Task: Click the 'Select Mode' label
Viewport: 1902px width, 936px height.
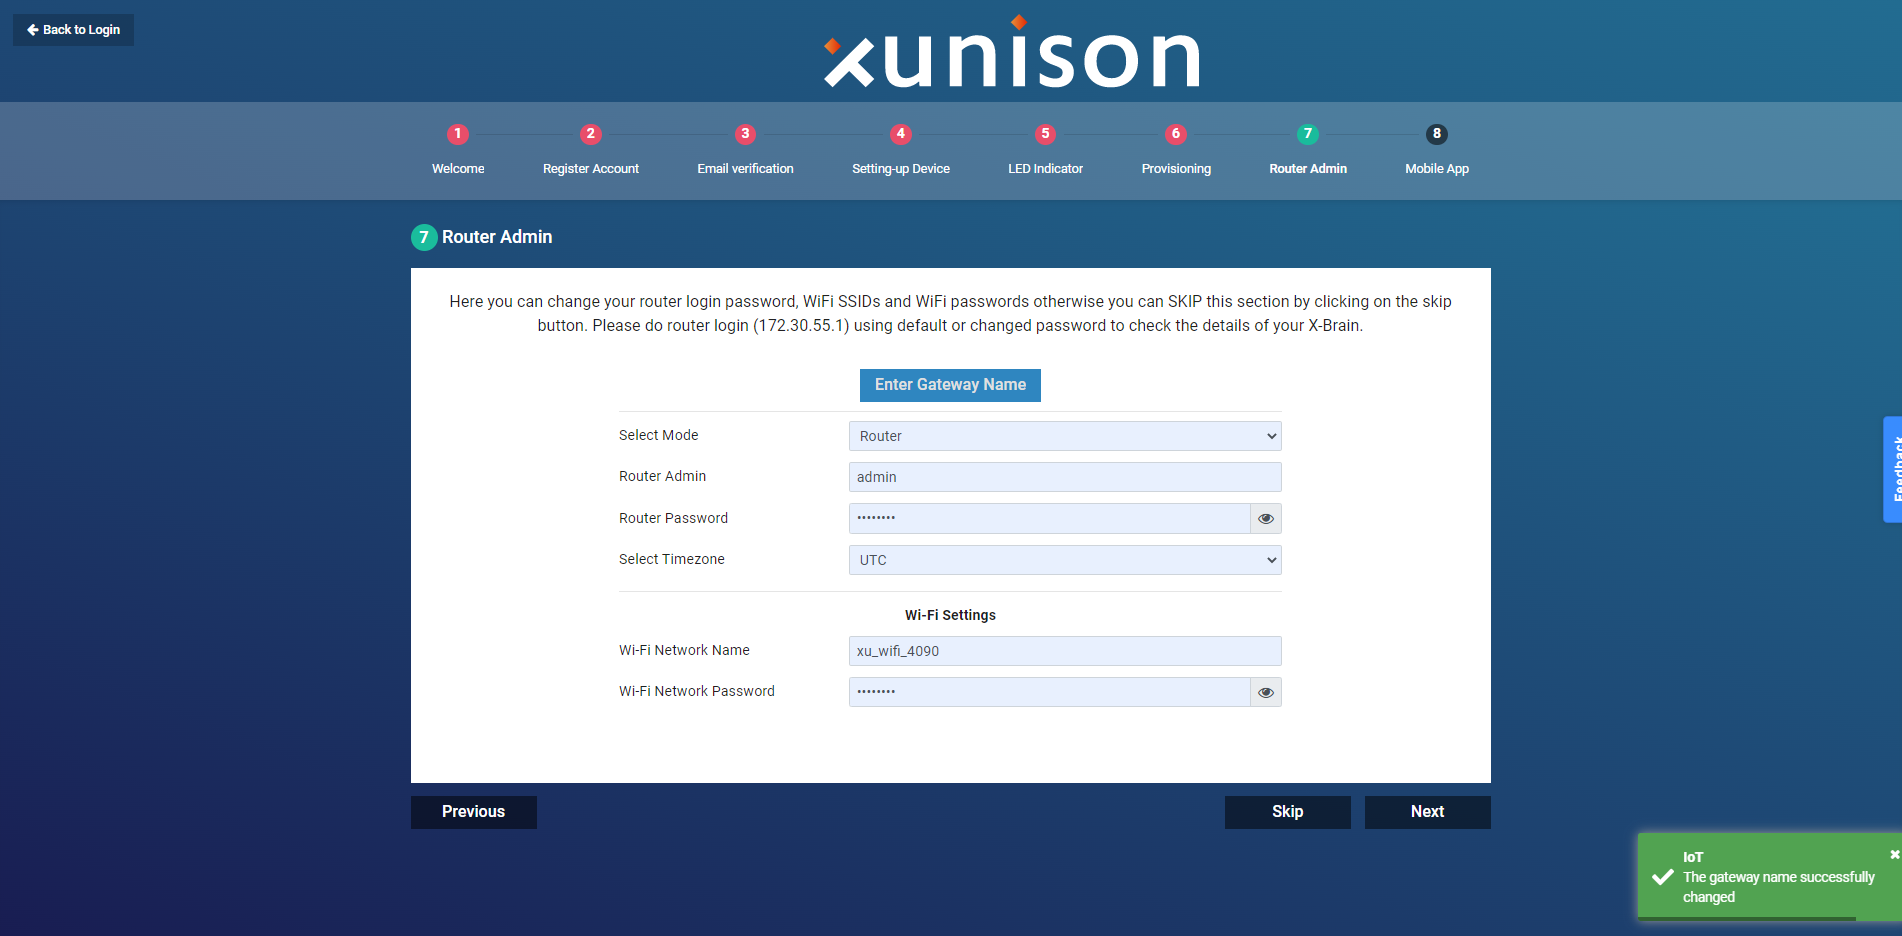Action: [659, 435]
